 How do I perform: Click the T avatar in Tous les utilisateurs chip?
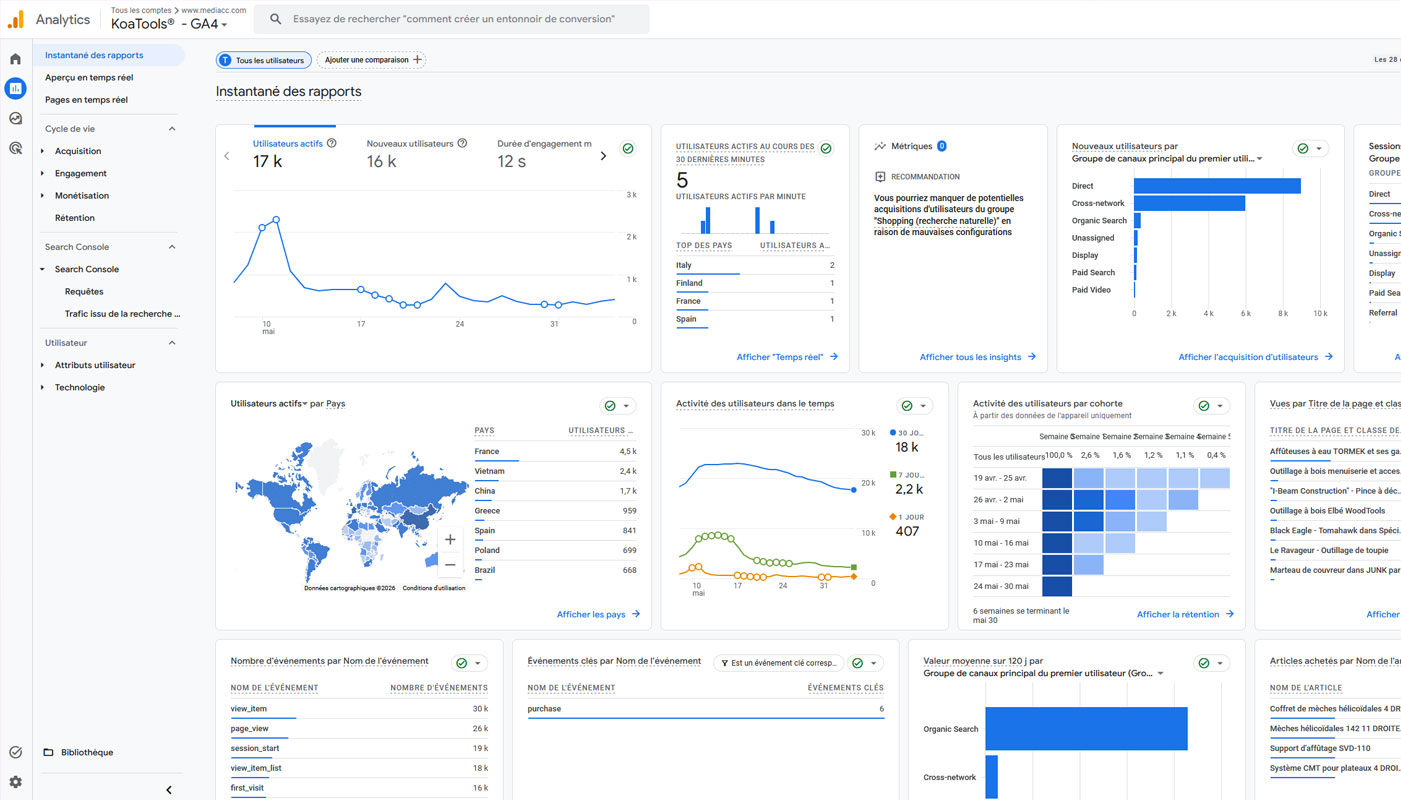point(226,60)
